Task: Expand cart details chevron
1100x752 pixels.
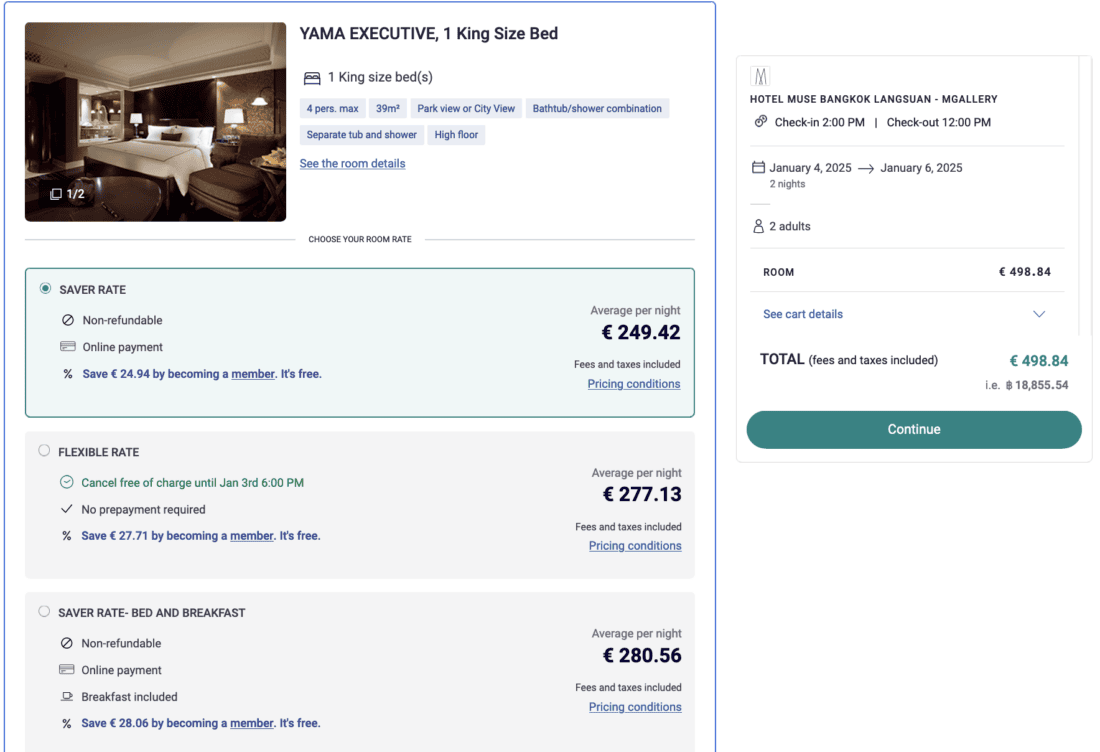Action: (1039, 314)
